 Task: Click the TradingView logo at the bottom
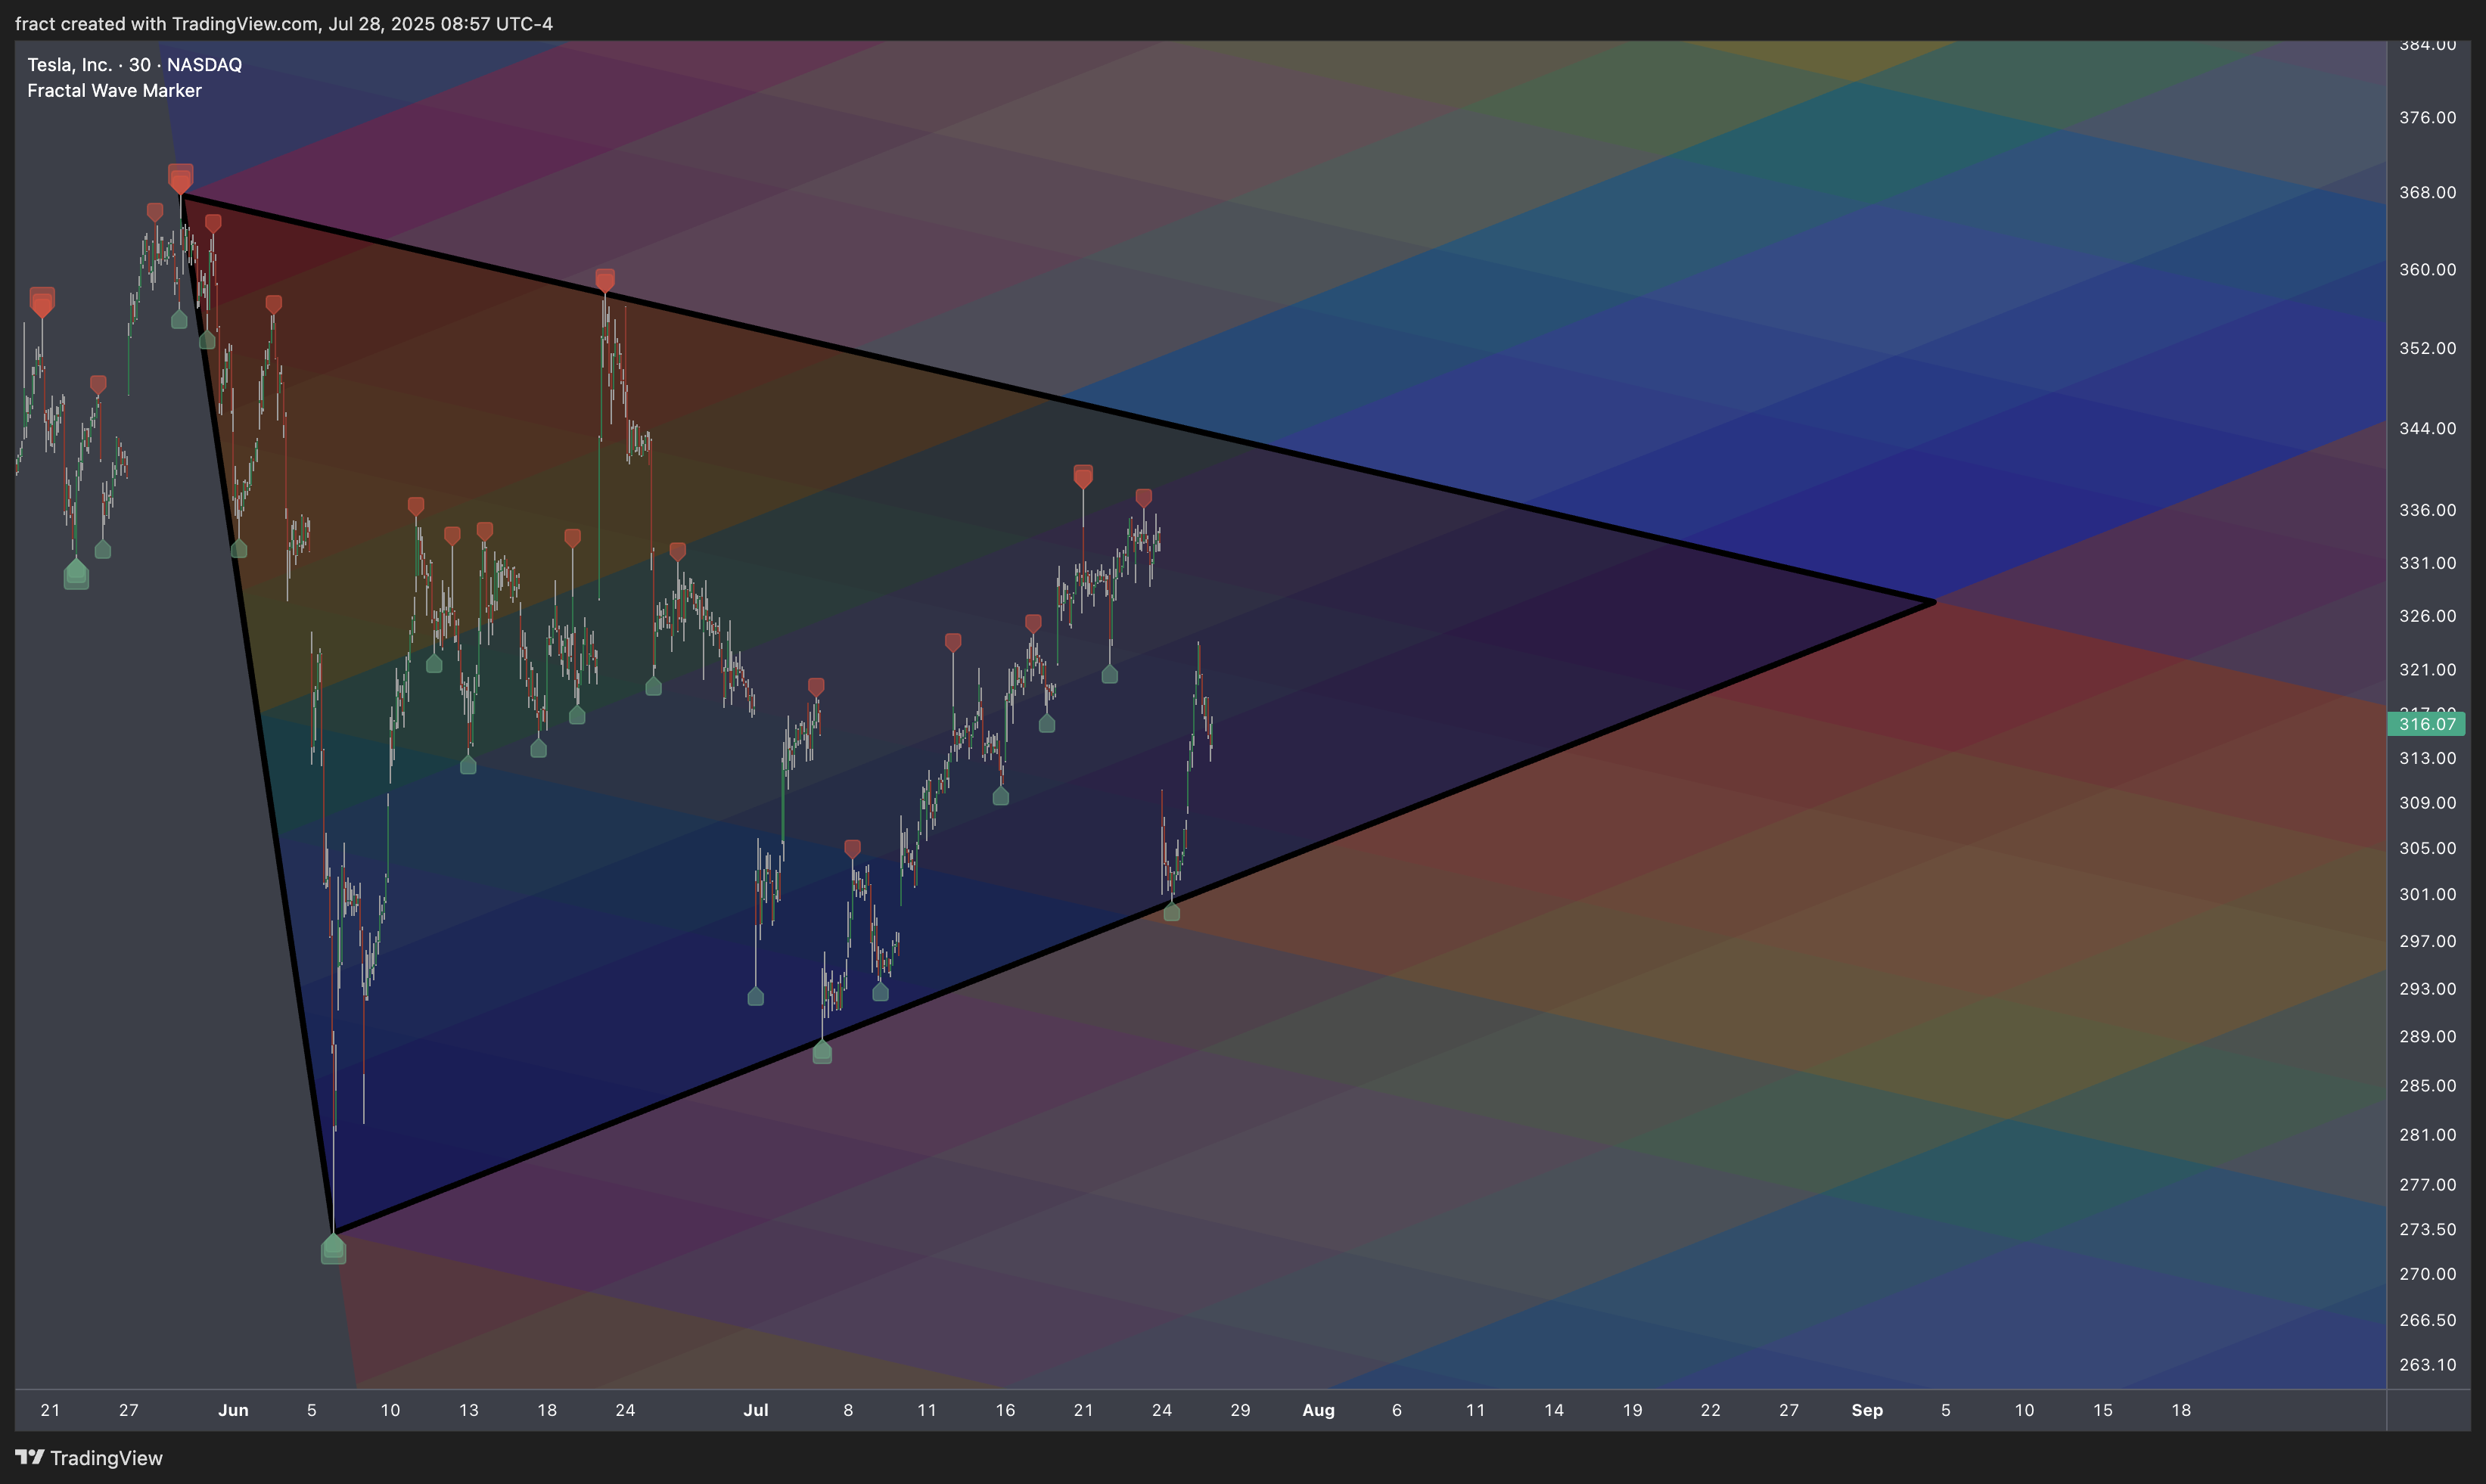coord(88,1457)
